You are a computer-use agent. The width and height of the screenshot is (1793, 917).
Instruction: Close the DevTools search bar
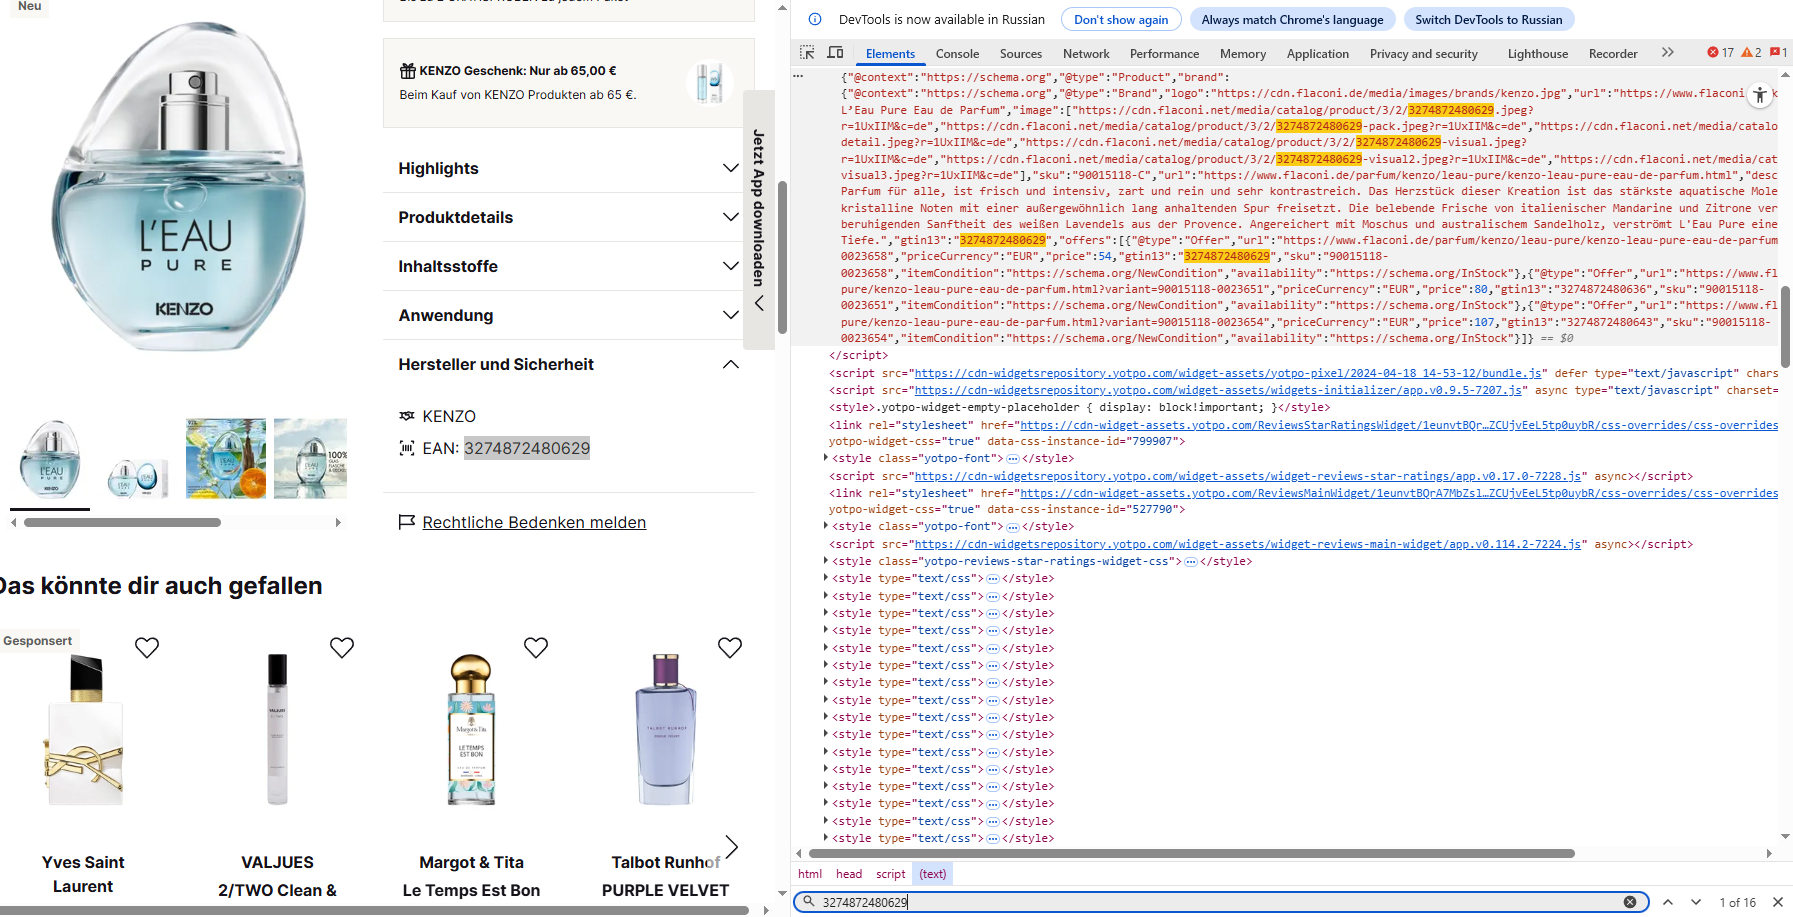[1778, 902]
